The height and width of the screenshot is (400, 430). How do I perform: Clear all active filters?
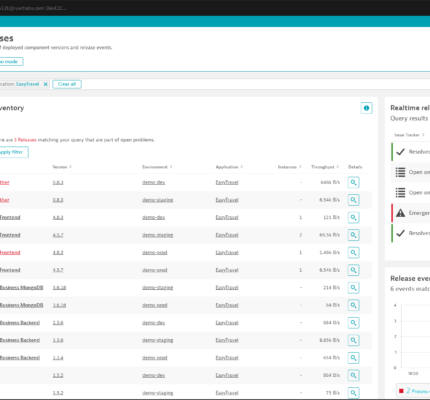[67, 84]
